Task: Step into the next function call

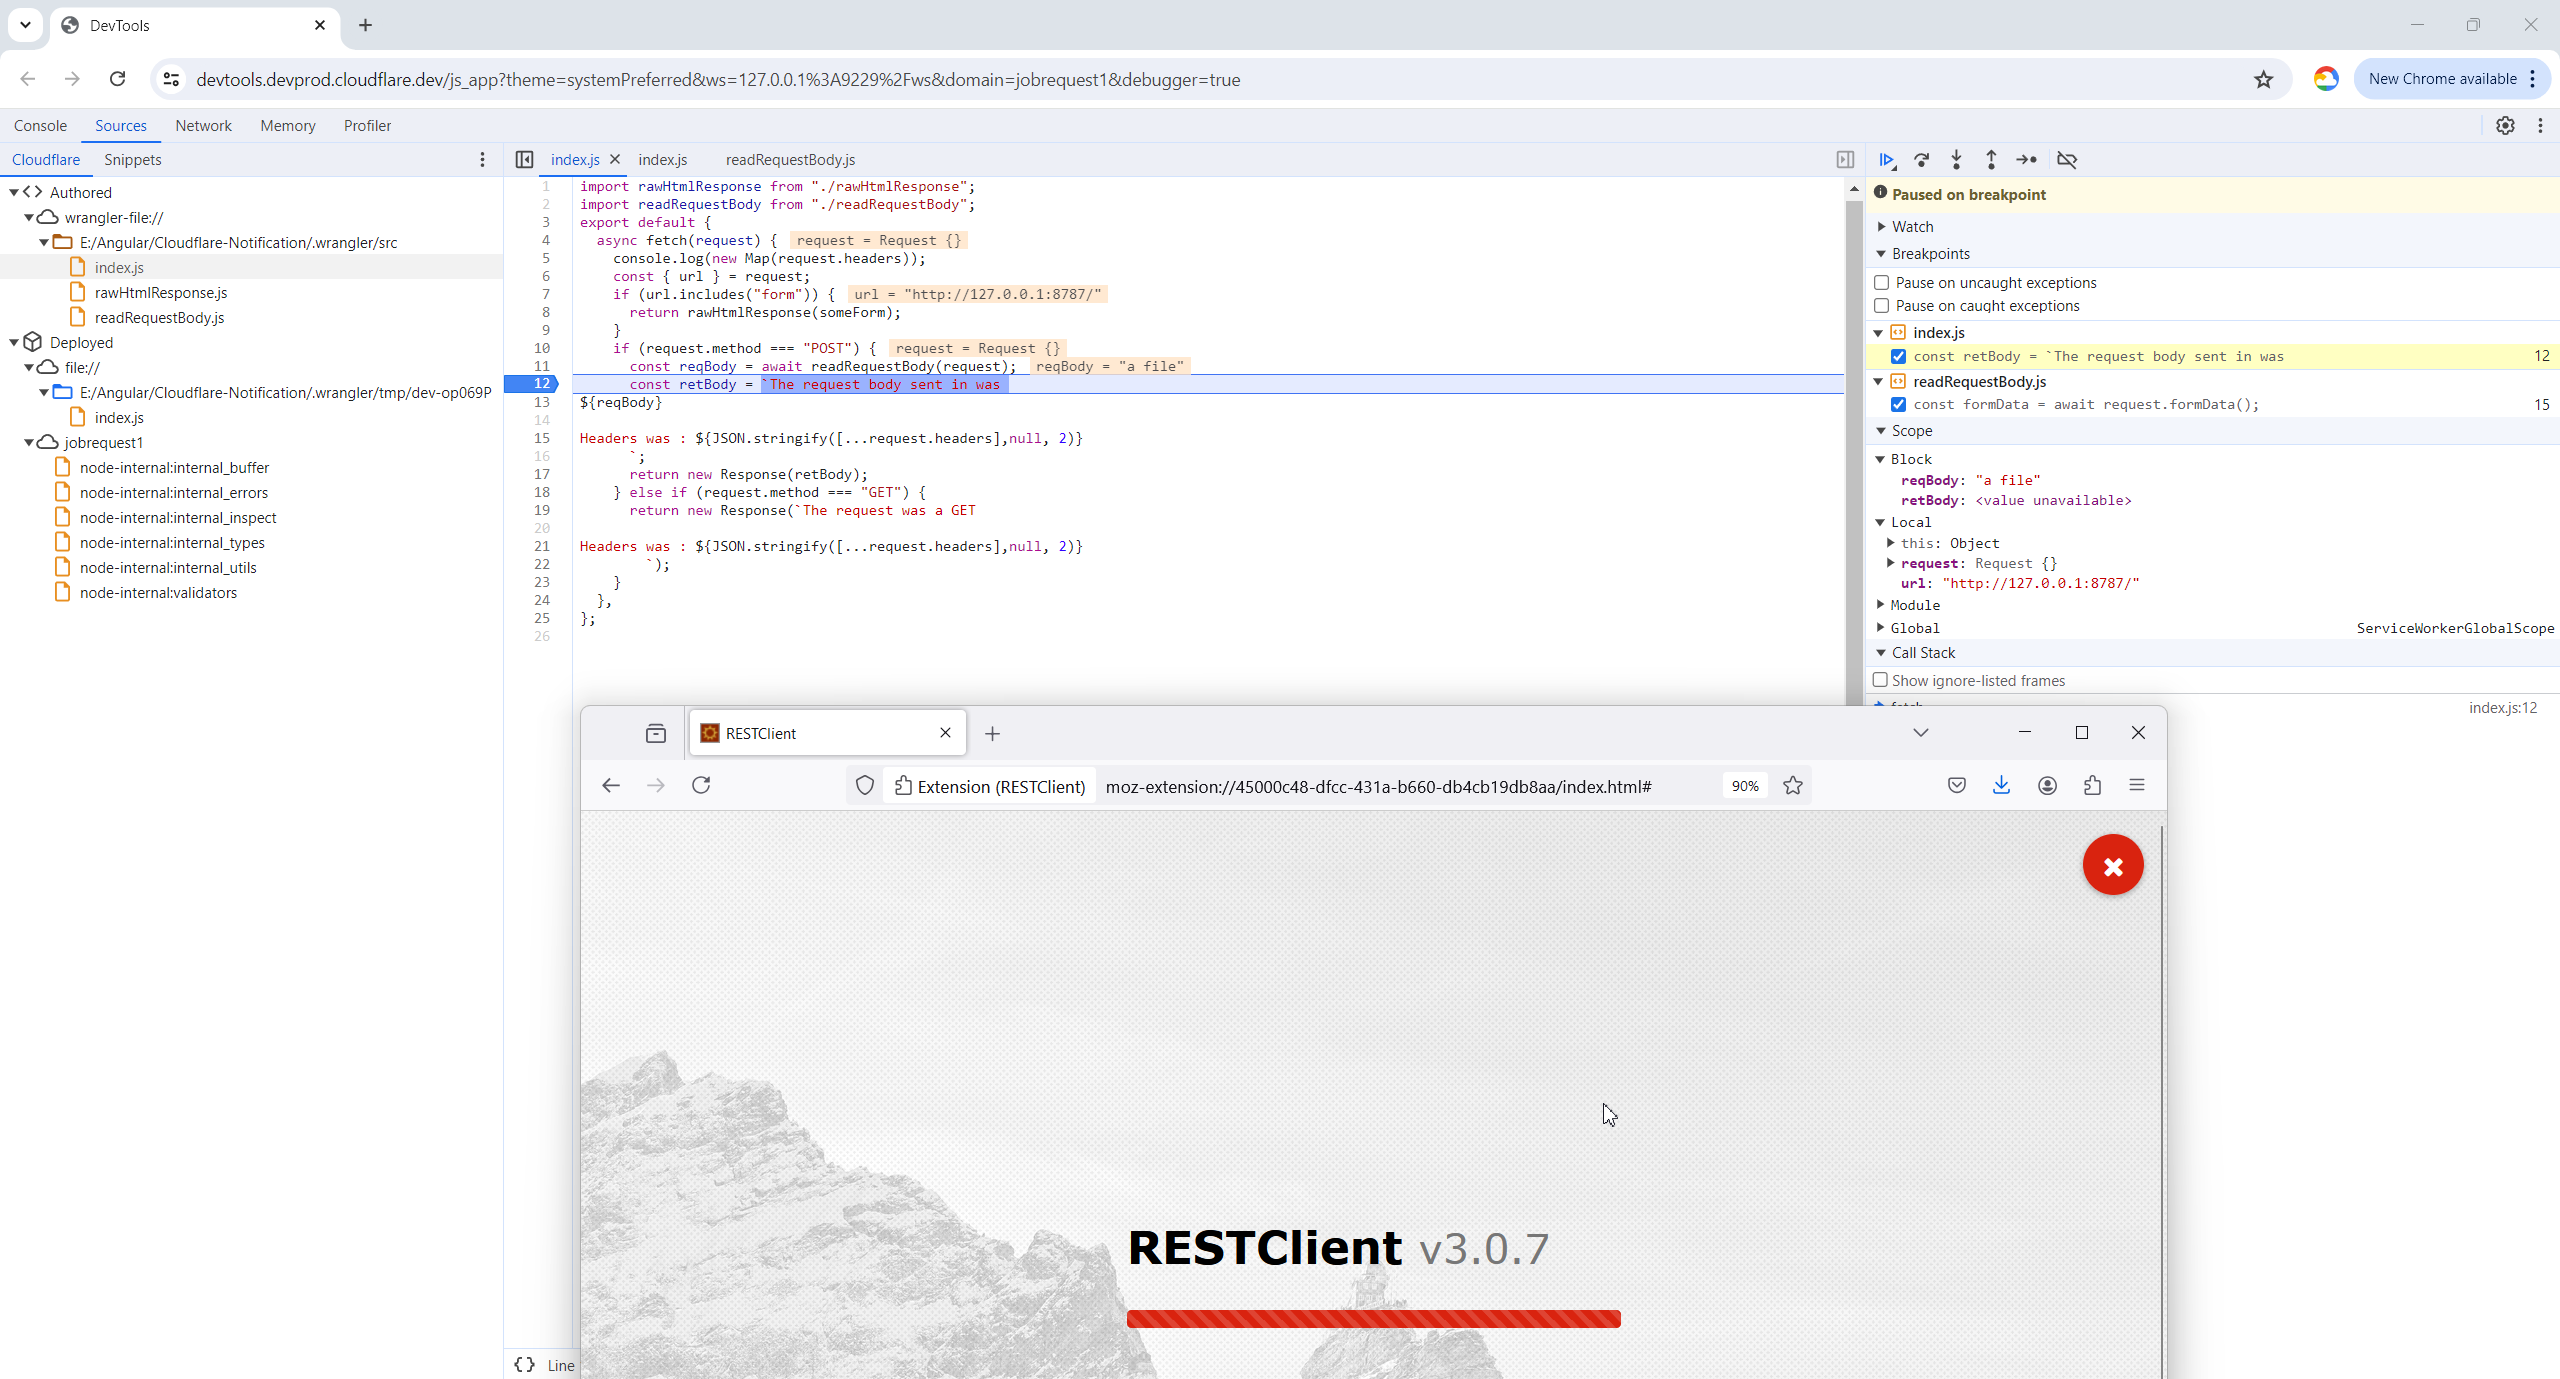Action: (1957, 160)
